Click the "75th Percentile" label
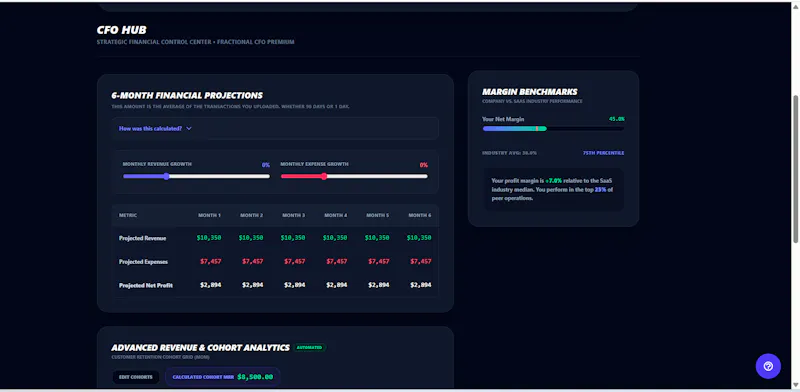800x392 pixels. coord(604,153)
